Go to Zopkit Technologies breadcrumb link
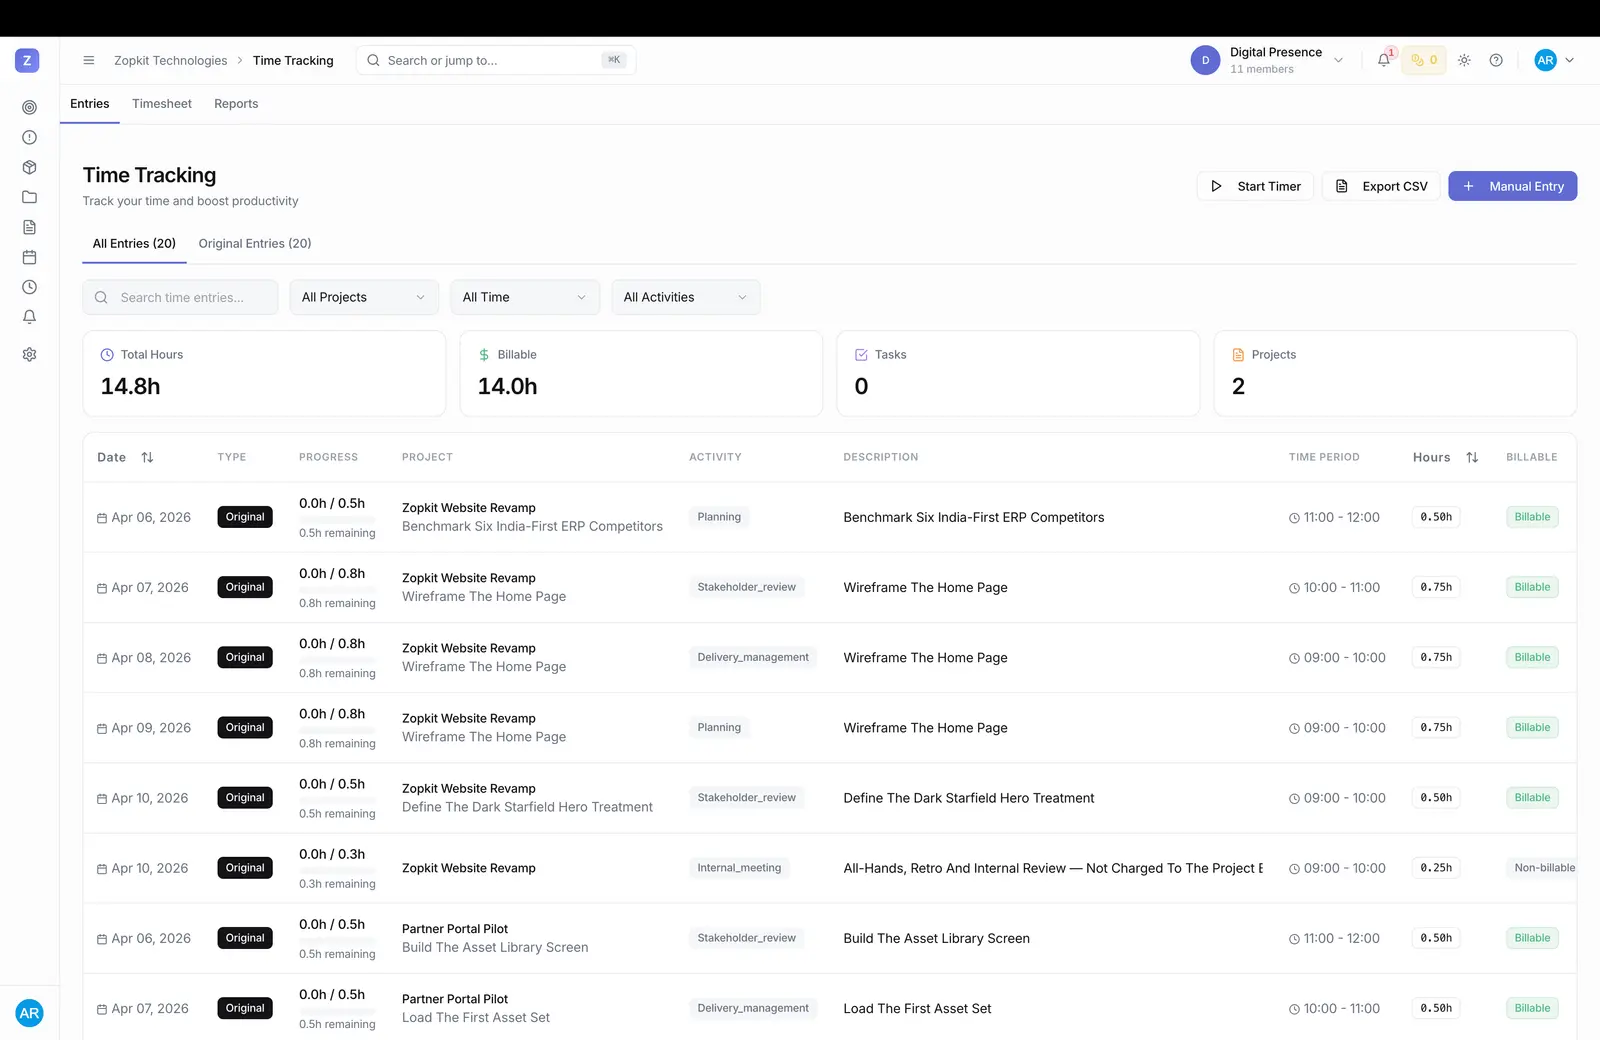The height and width of the screenshot is (1040, 1600). coord(171,60)
